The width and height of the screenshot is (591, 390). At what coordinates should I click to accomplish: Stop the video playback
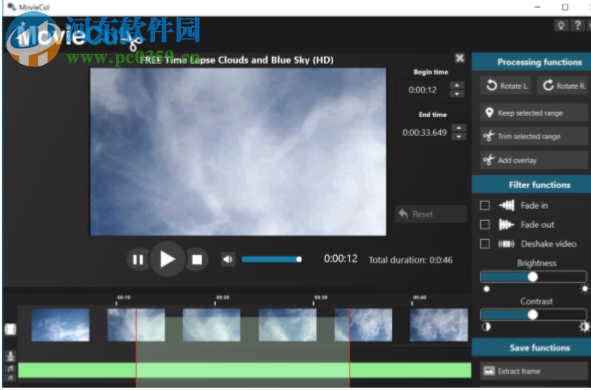tap(197, 260)
